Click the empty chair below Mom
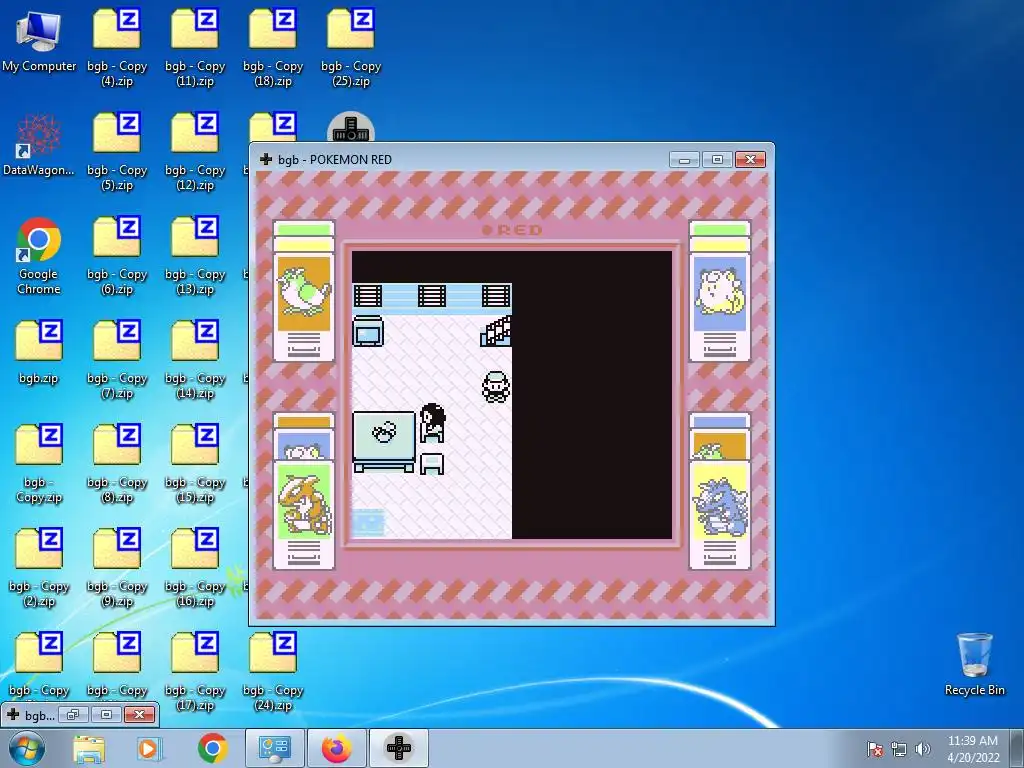This screenshot has width=1024, height=768. click(432, 463)
